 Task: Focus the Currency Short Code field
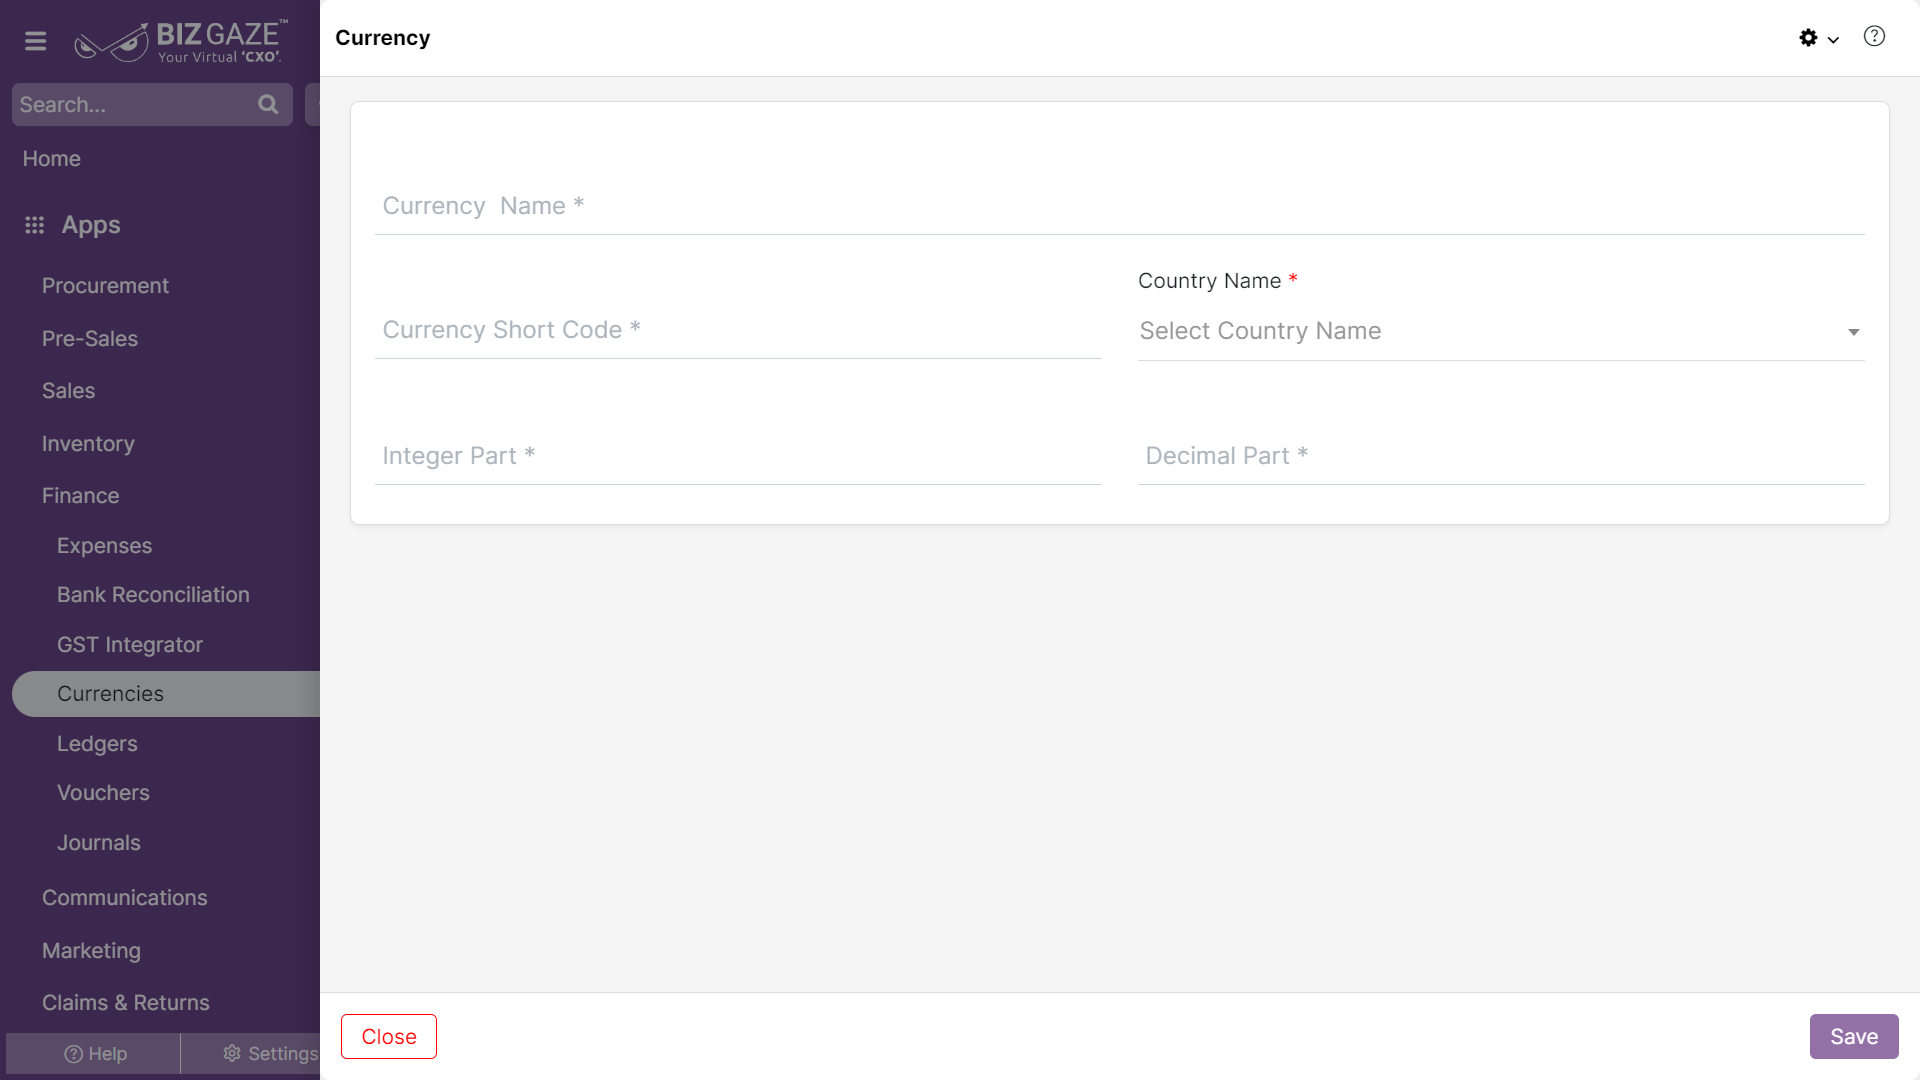pos(738,330)
